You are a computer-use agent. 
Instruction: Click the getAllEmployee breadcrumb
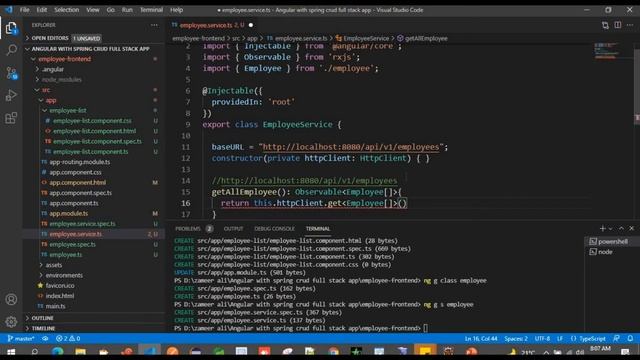(426, 38)
